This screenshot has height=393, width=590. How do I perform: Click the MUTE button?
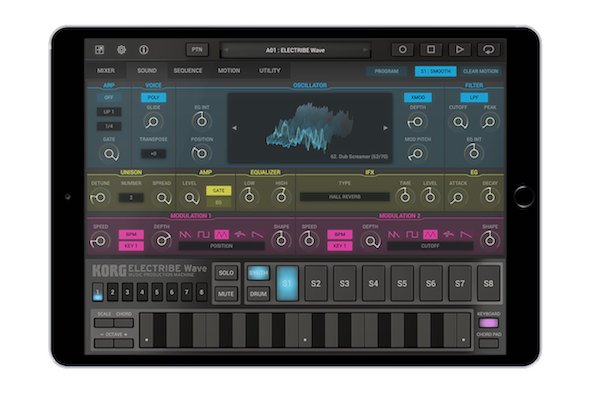(226, 294)
